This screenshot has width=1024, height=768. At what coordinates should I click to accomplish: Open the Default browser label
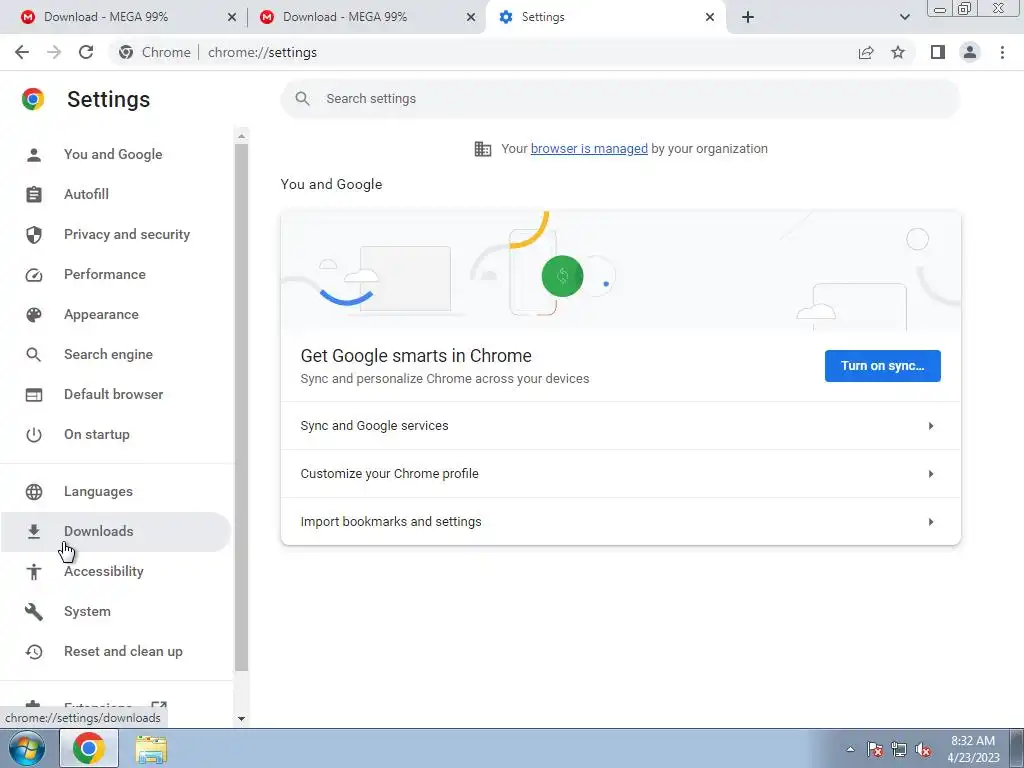[114, 394]
